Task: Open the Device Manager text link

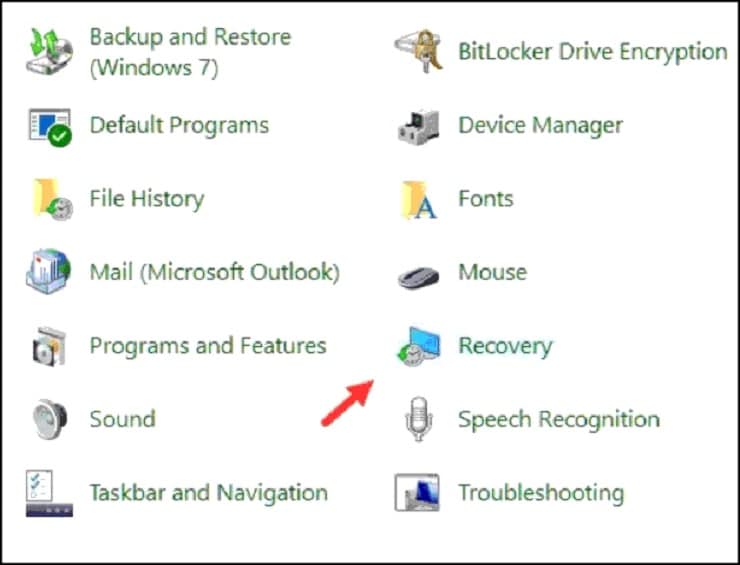Action: 540,126
